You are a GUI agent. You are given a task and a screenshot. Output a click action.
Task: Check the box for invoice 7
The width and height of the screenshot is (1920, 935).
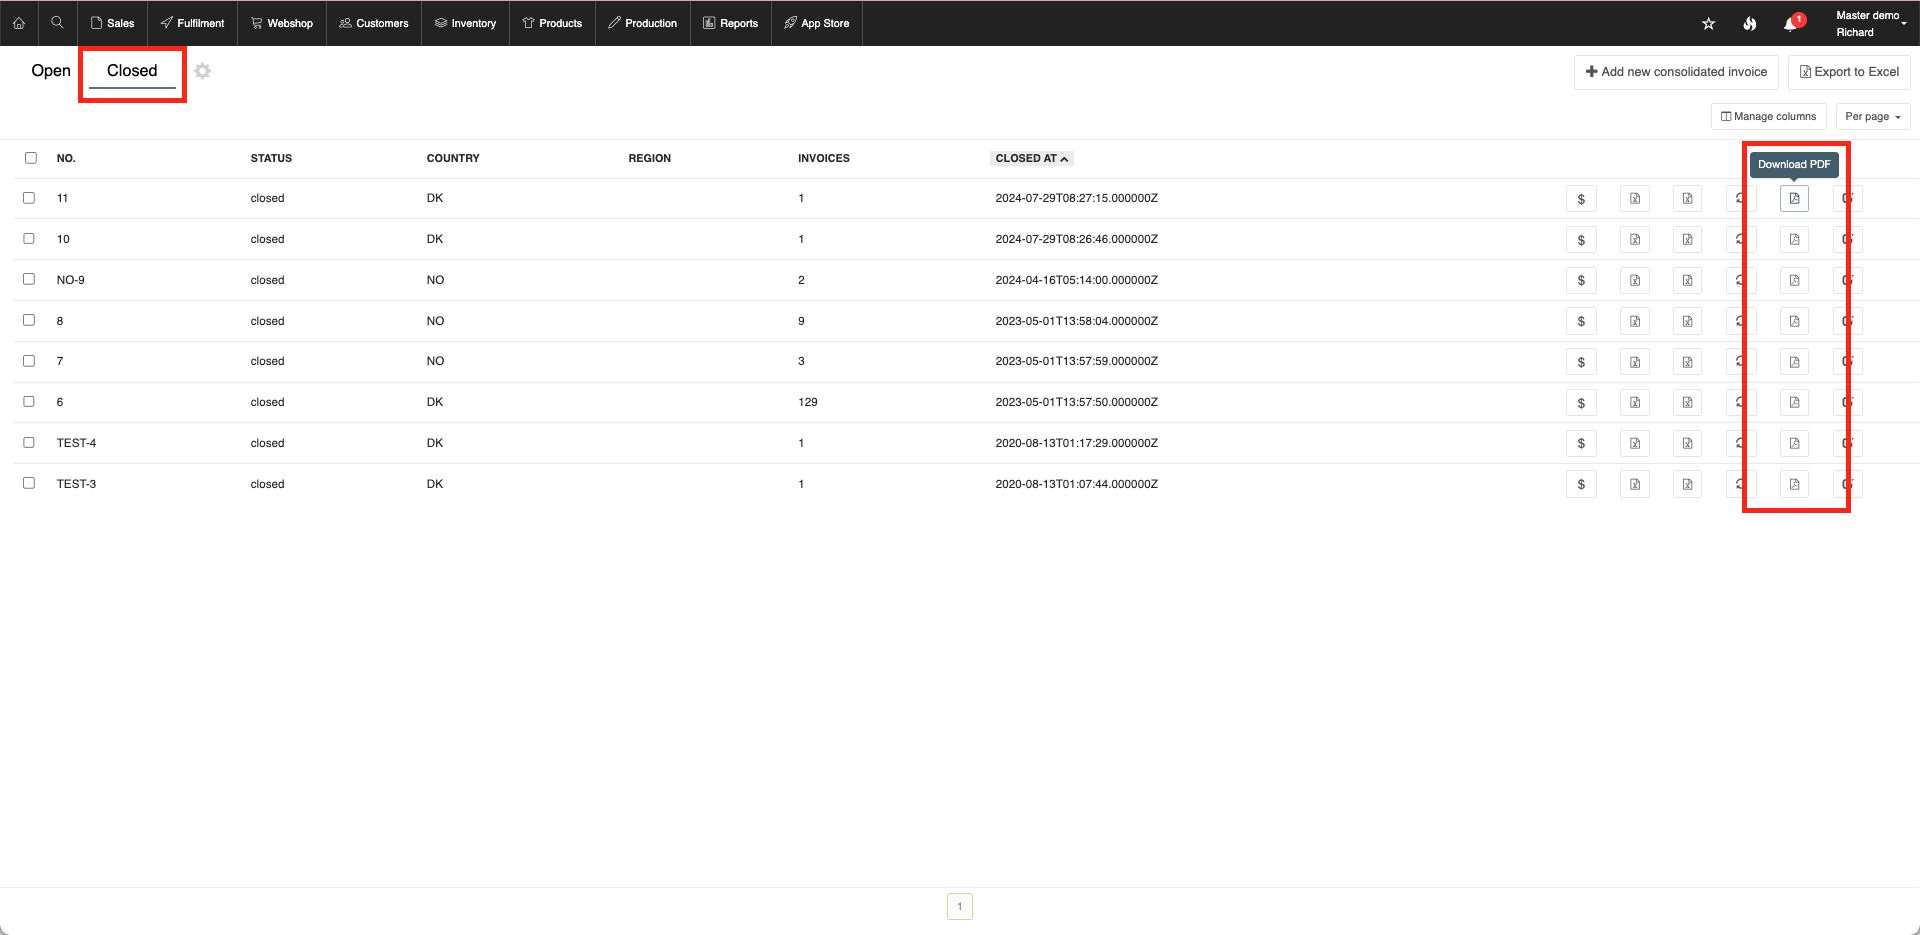[29, 361]
